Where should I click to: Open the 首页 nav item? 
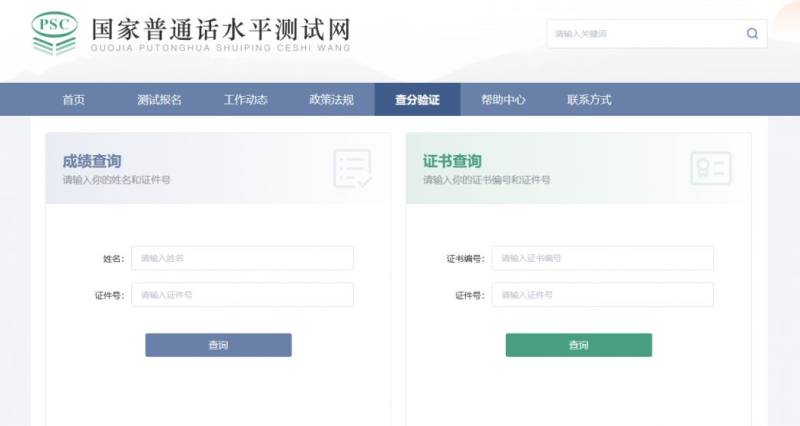73,99
